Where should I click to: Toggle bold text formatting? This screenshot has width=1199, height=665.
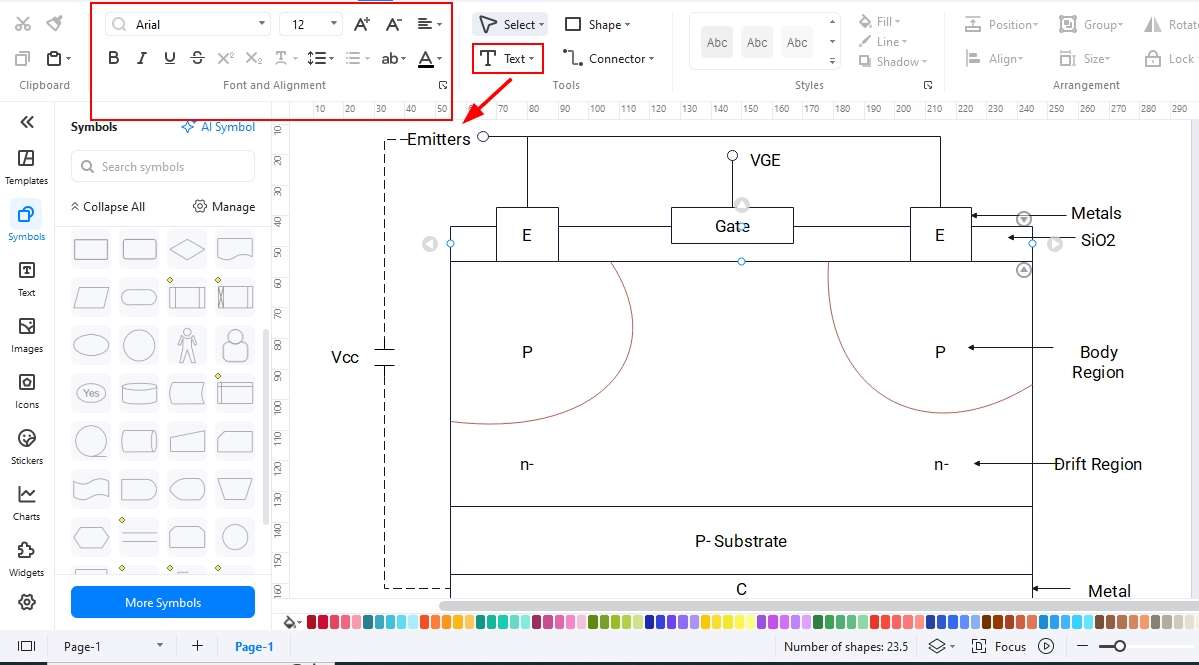coord(113,58)
